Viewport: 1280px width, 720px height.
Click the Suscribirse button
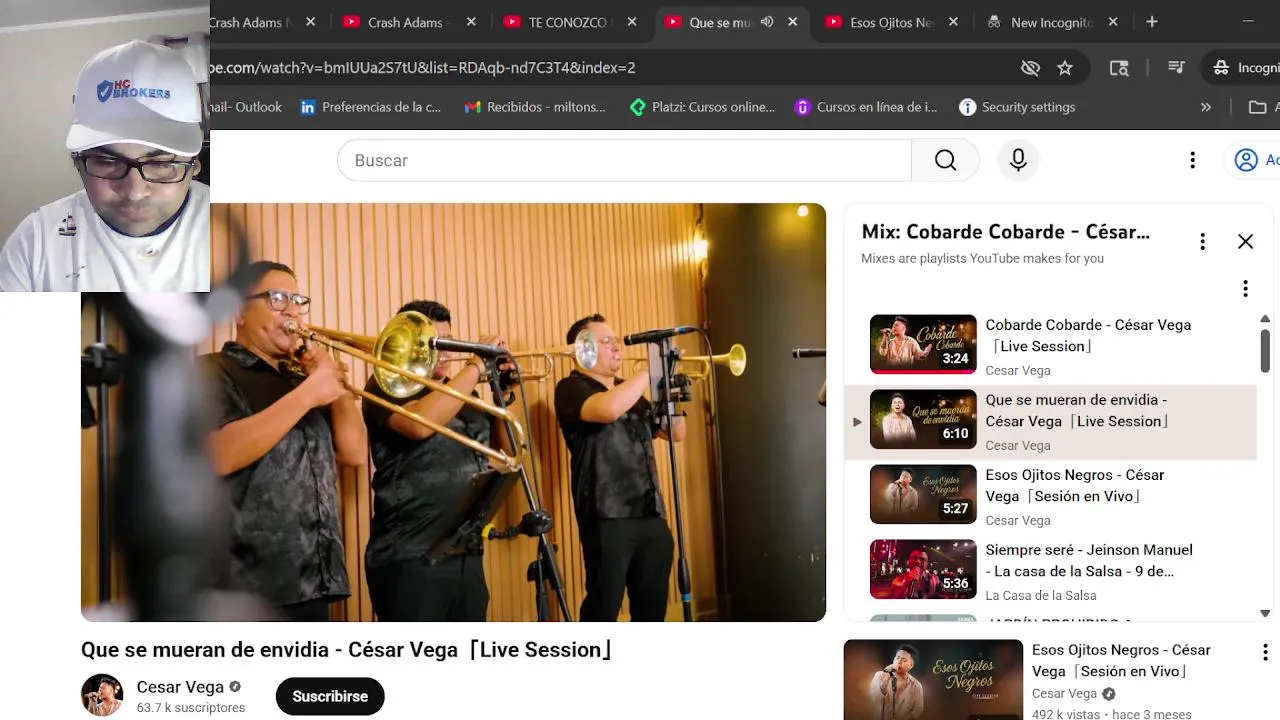click(x=330, y=696)
